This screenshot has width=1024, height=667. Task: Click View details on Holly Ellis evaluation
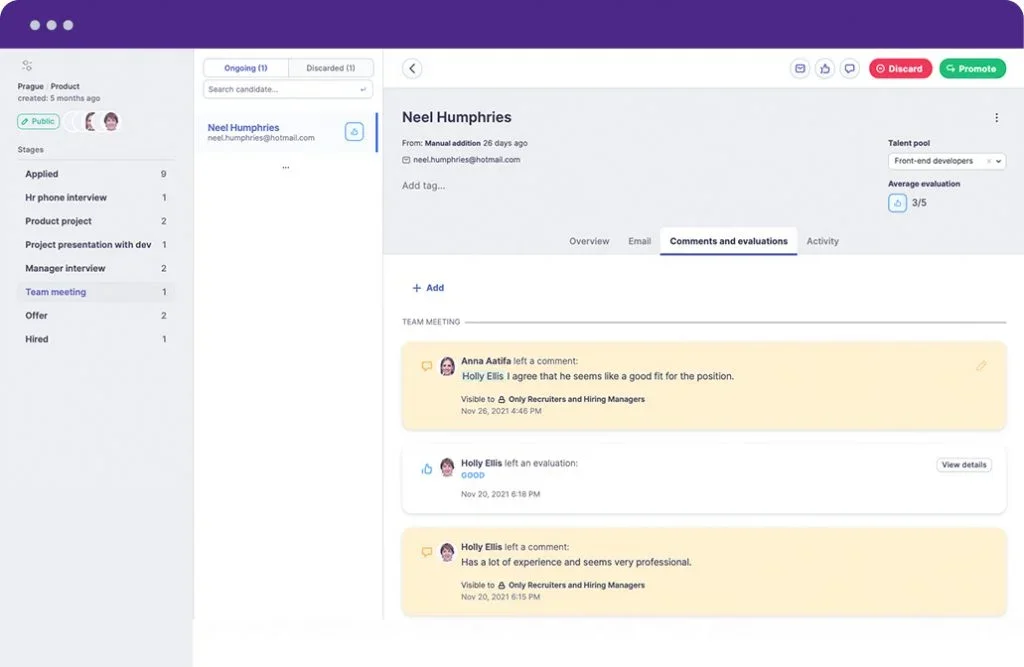click(964, 465)
